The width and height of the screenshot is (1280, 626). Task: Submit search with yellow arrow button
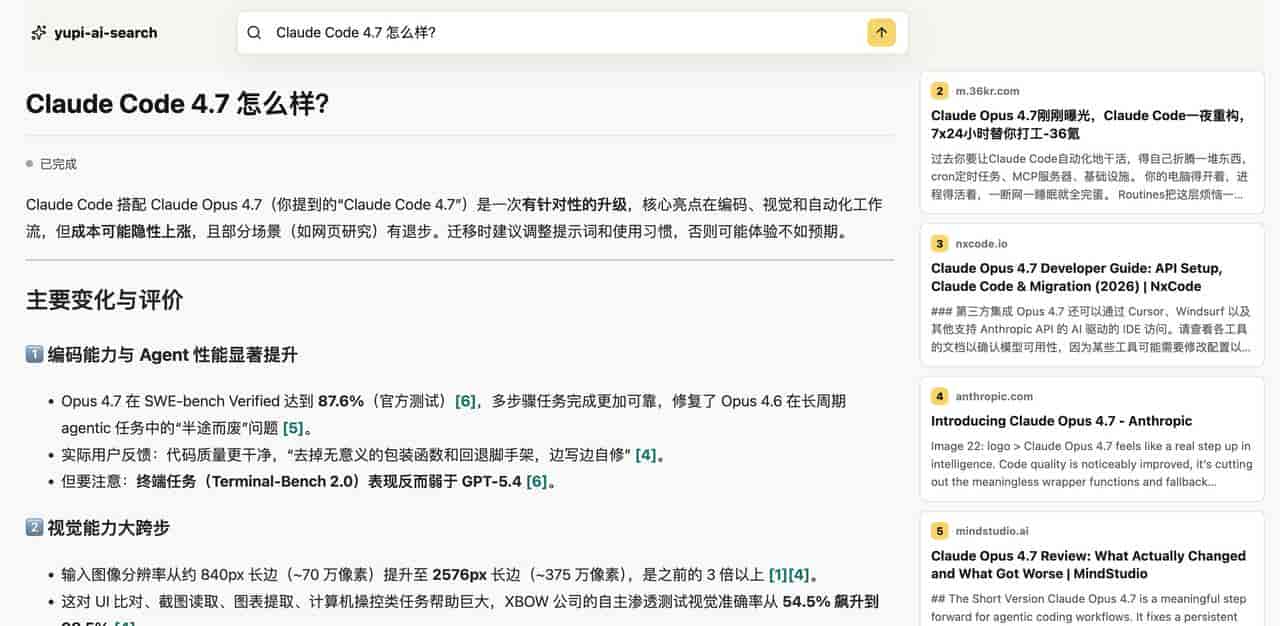[x=881, y=33]
